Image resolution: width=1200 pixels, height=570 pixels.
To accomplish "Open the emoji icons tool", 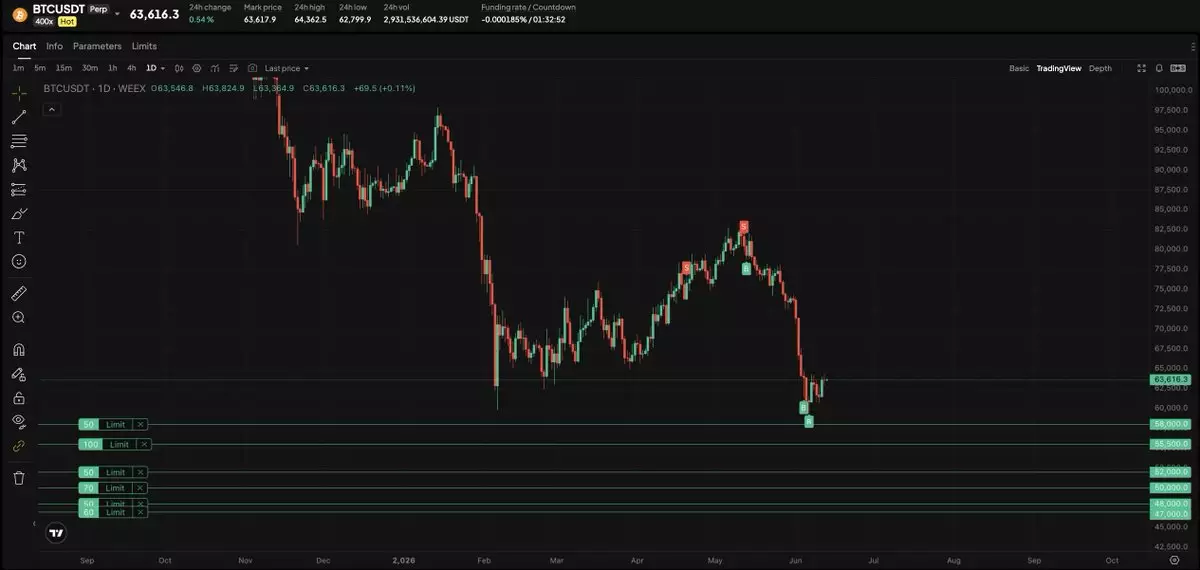I will click(19, 261).
